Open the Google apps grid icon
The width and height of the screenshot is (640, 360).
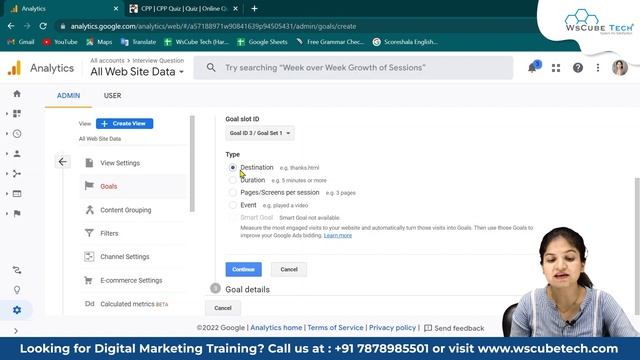pyautogui.click(x=556, y=68)
